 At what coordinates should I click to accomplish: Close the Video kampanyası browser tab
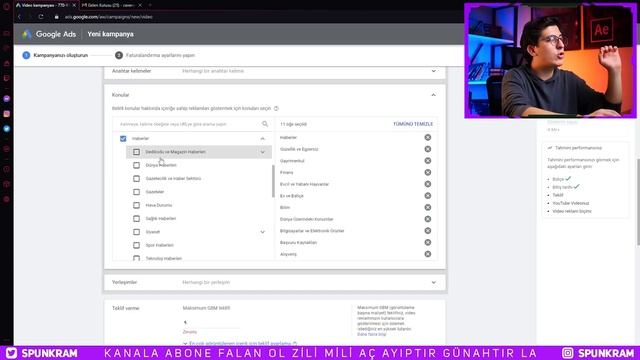[74, 5]
